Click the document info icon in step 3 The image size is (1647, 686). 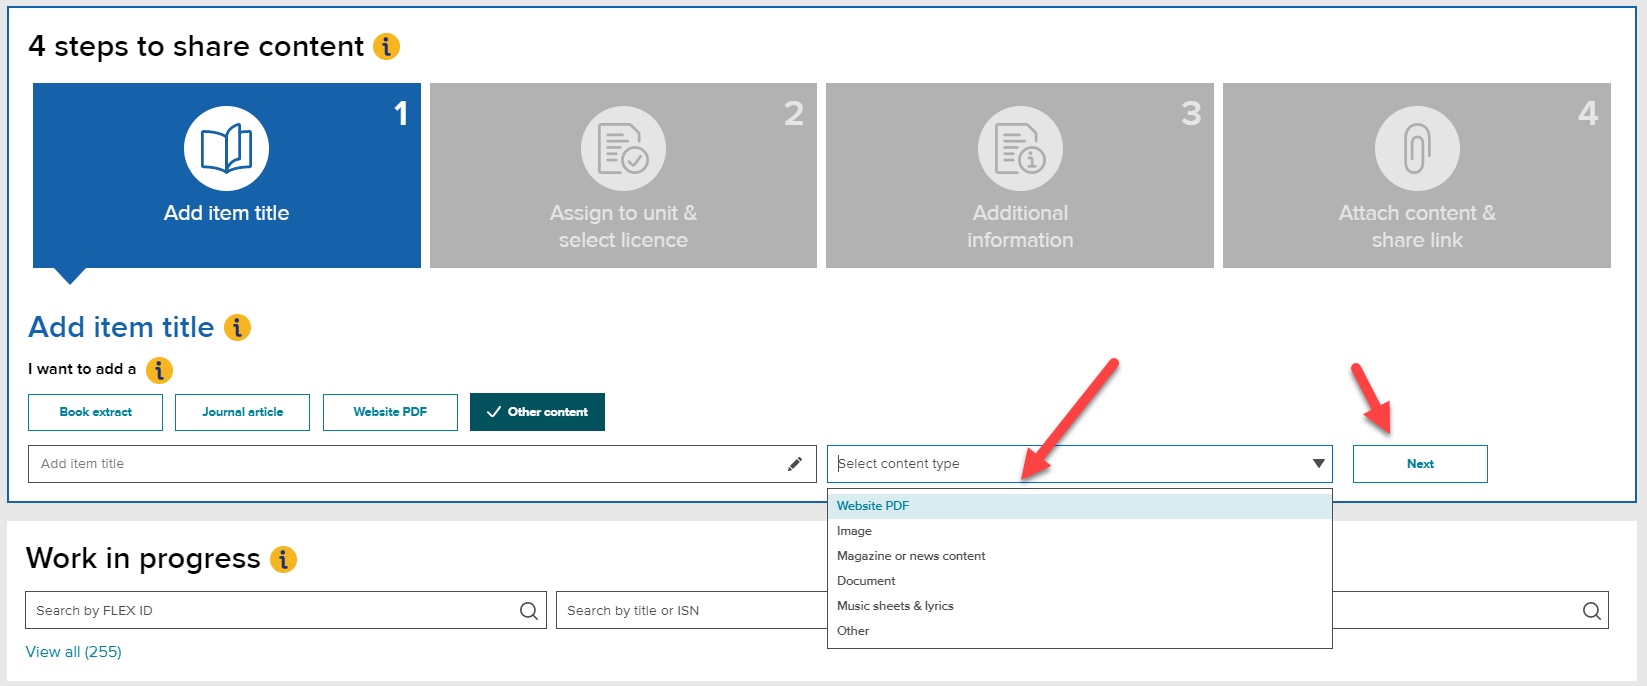pos(1020,149)
